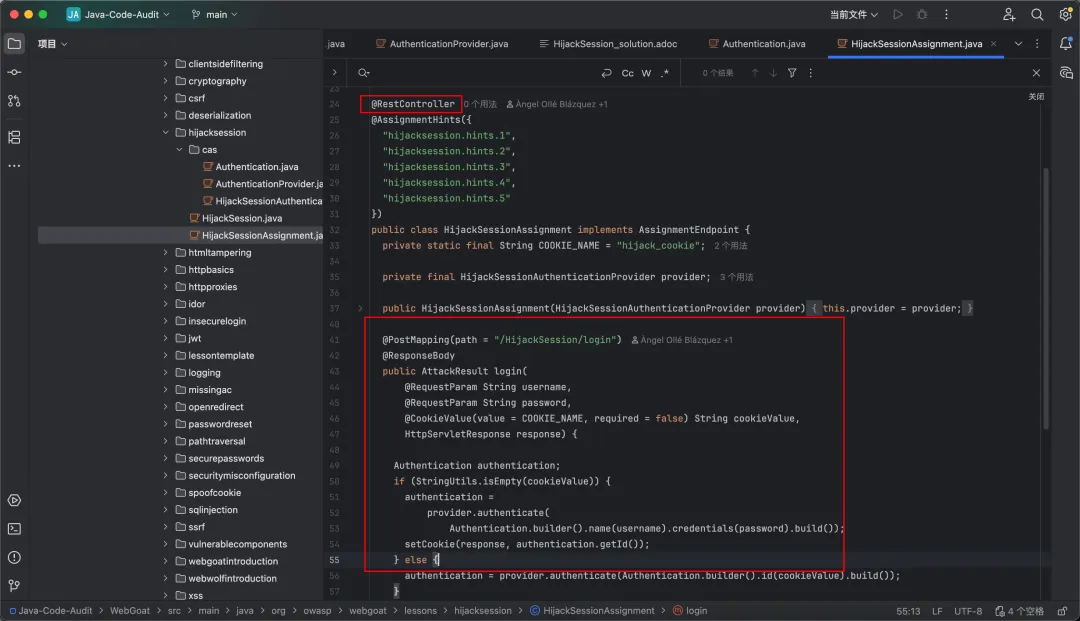Click the Debug bug icon

922,14
